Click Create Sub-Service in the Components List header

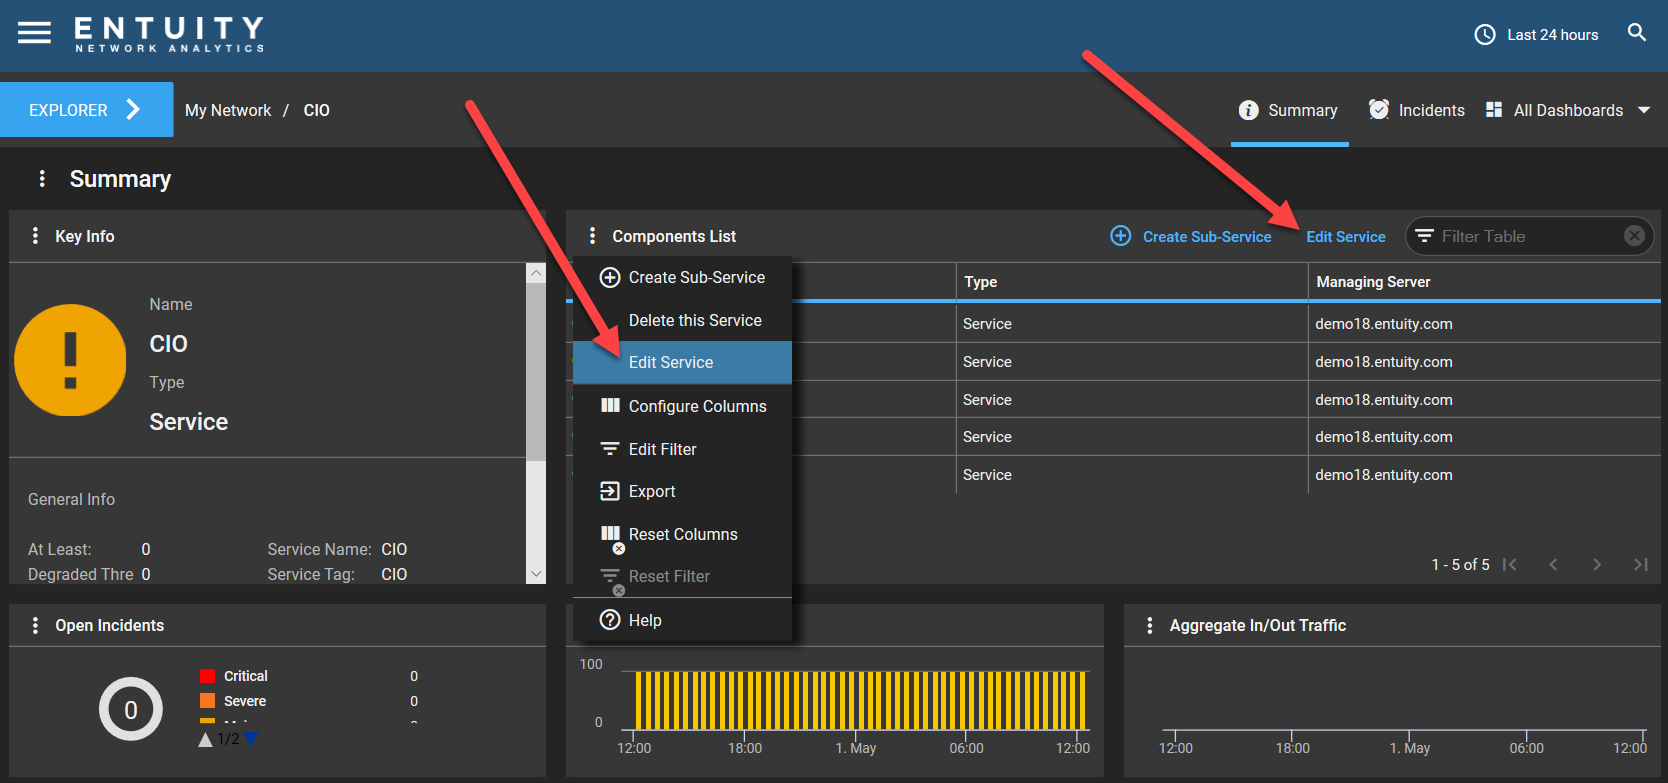pos(1191,236)
